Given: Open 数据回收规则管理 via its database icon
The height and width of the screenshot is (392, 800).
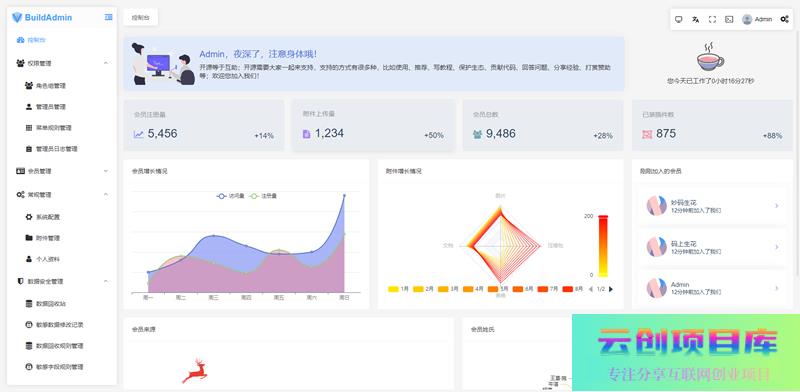Looking at the screenshot, I should pyautogui.click(x=29, y=346).
